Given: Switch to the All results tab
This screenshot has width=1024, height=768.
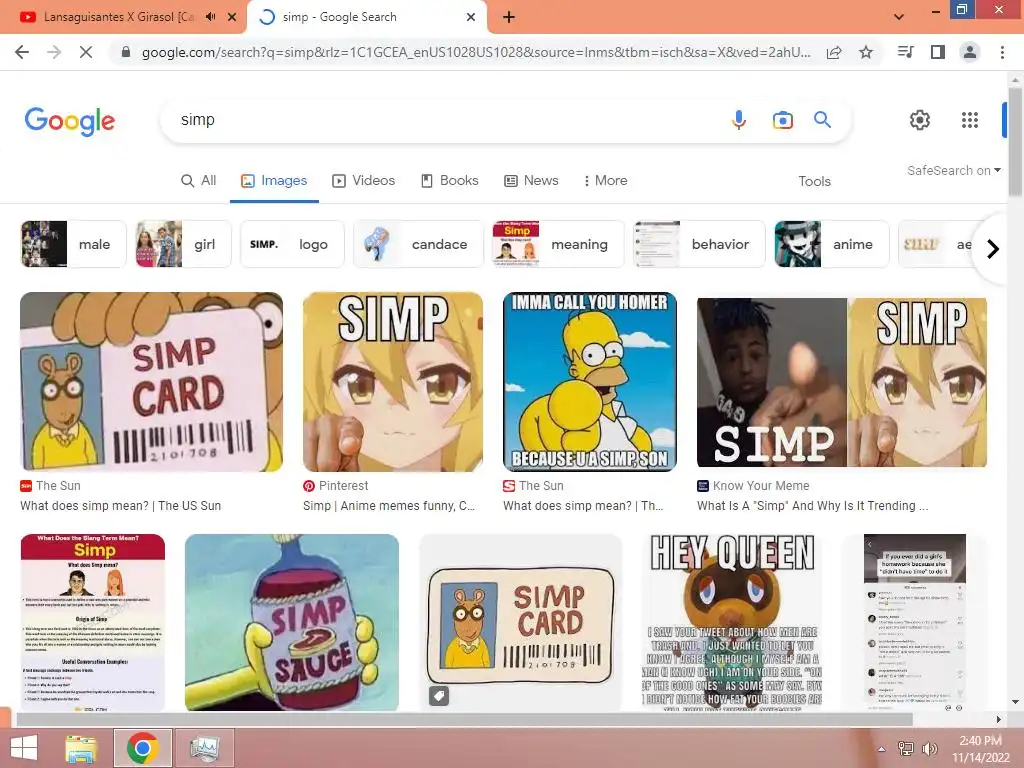Looking at the screenshot, I should pyautogui.click(x=199, y=180).
